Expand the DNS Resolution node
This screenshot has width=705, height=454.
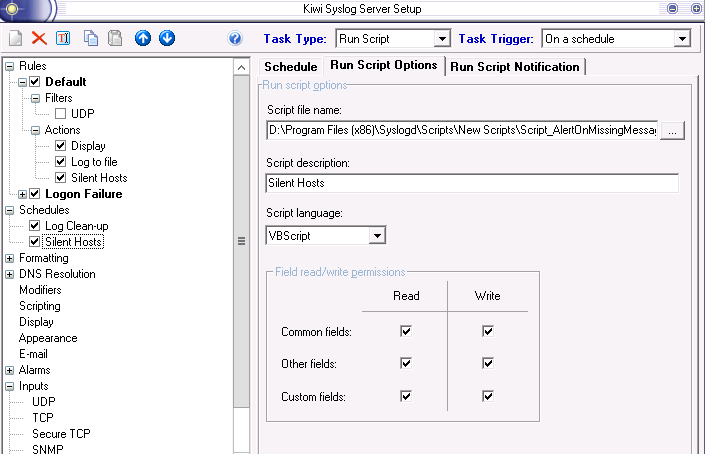click(x=9, y=274)
